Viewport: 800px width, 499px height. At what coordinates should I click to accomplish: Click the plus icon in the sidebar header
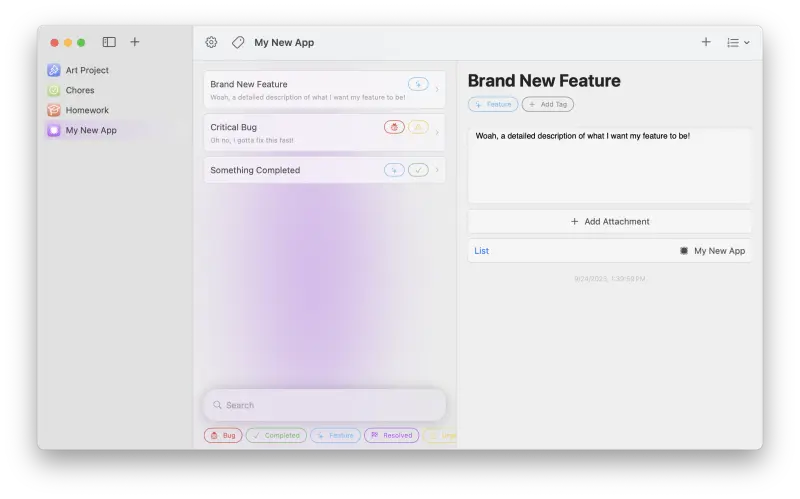coord(135,42)
